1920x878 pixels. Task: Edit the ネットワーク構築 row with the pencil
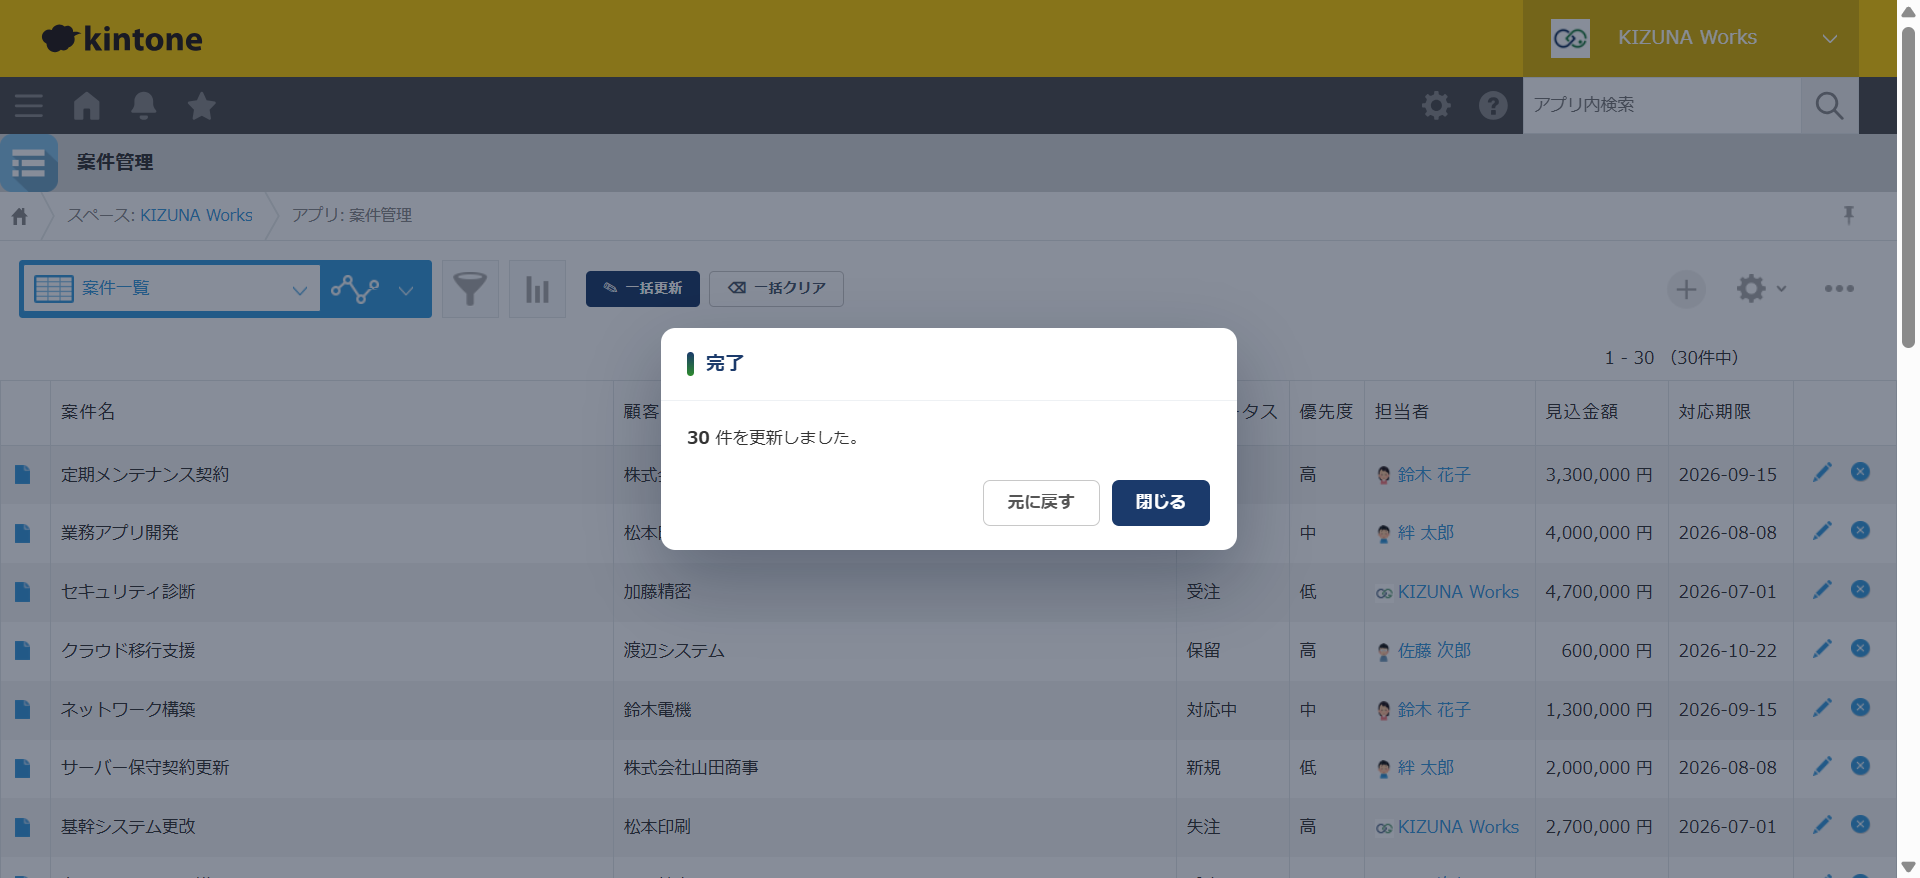1823,707
